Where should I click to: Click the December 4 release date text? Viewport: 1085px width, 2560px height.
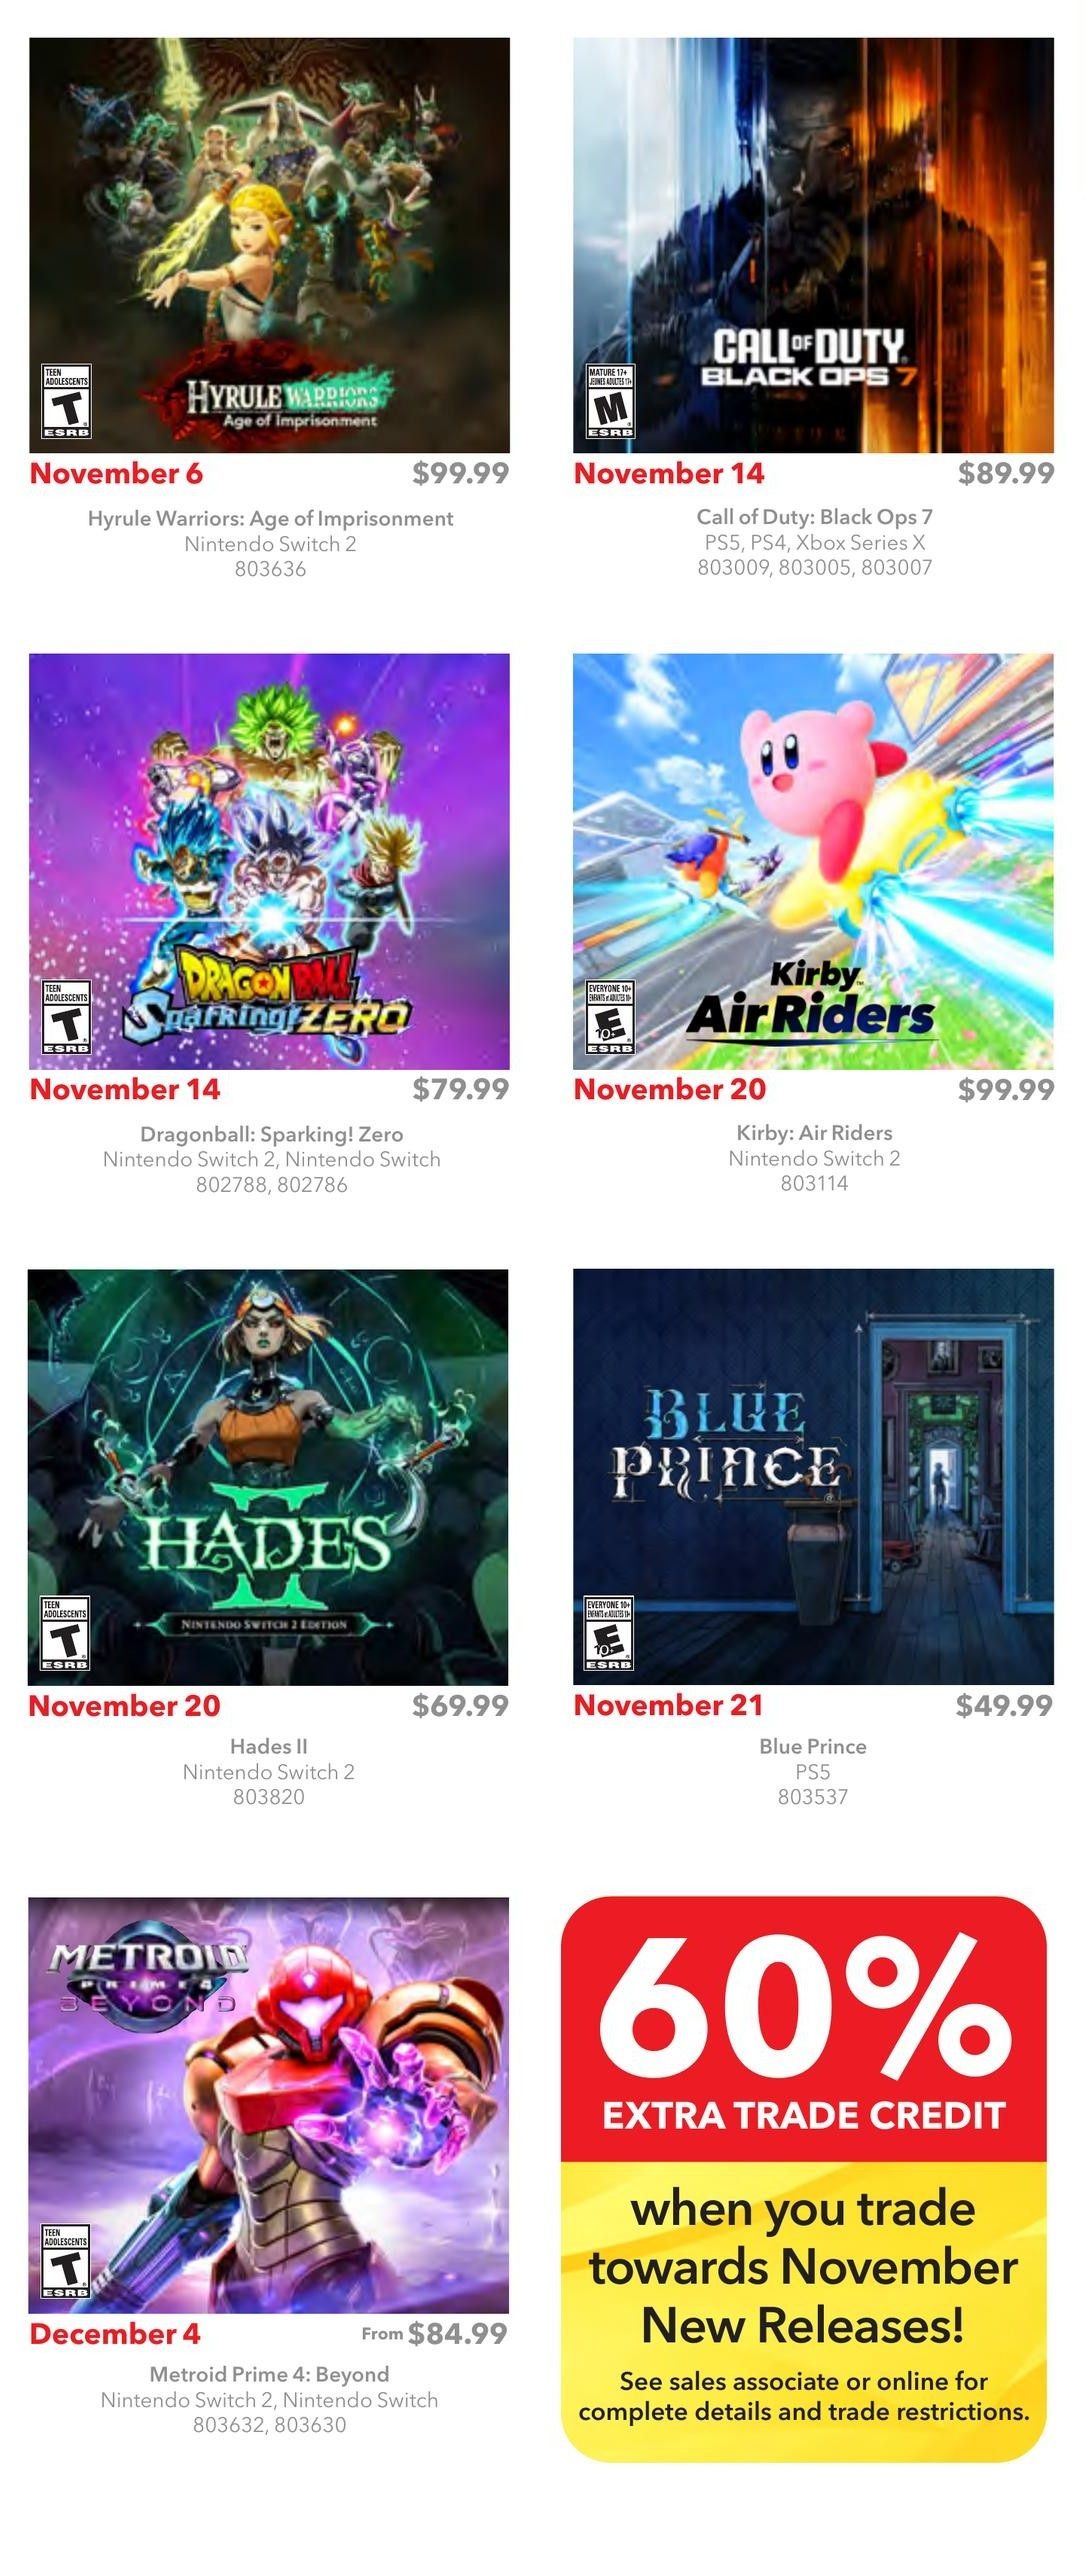[115, 2333]
